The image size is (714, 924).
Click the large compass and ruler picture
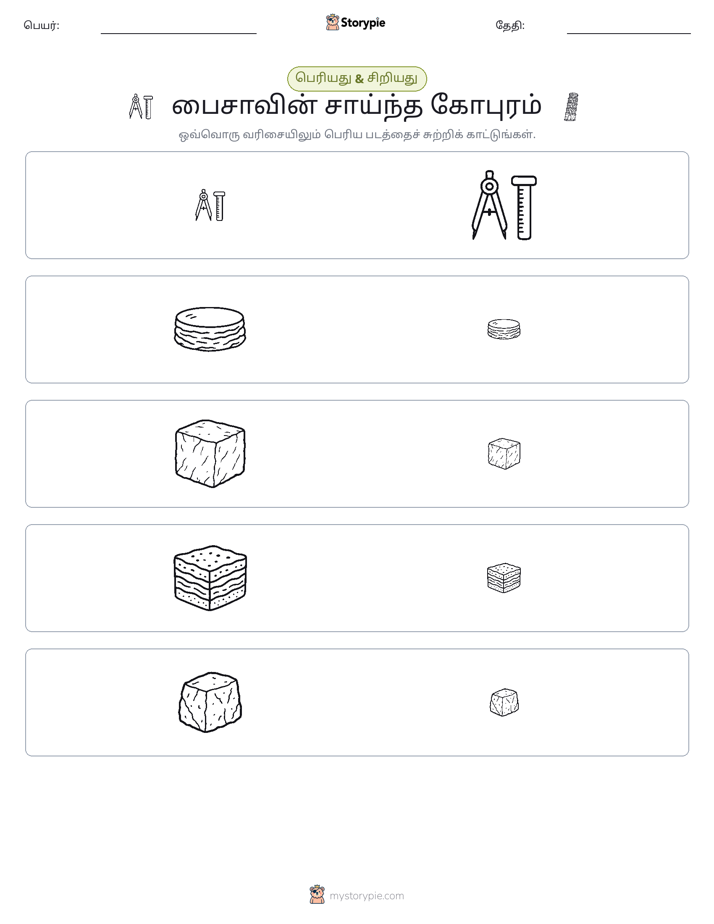tap(504, 205)
